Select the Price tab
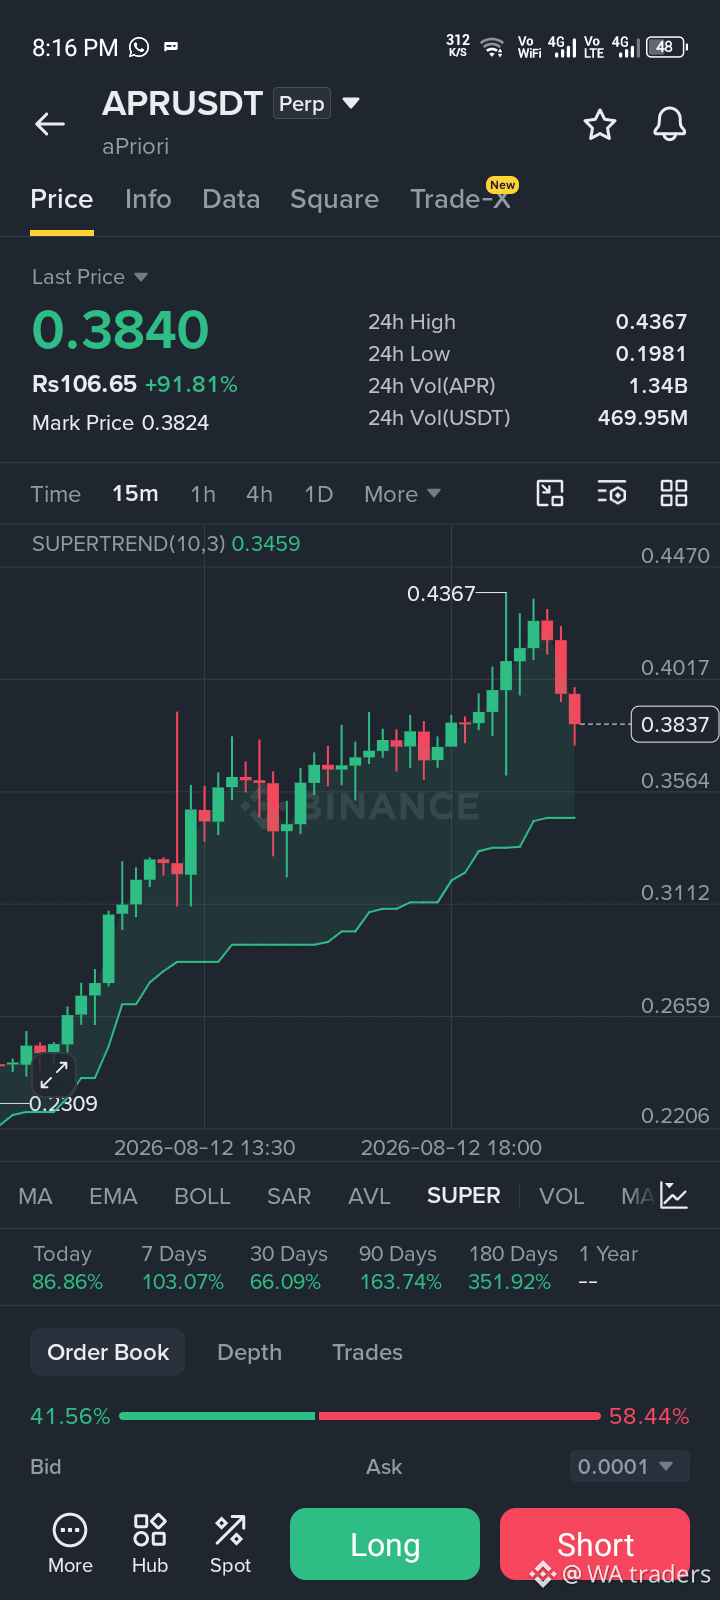Screen dimensions: 720x1600 click(62, 199)
